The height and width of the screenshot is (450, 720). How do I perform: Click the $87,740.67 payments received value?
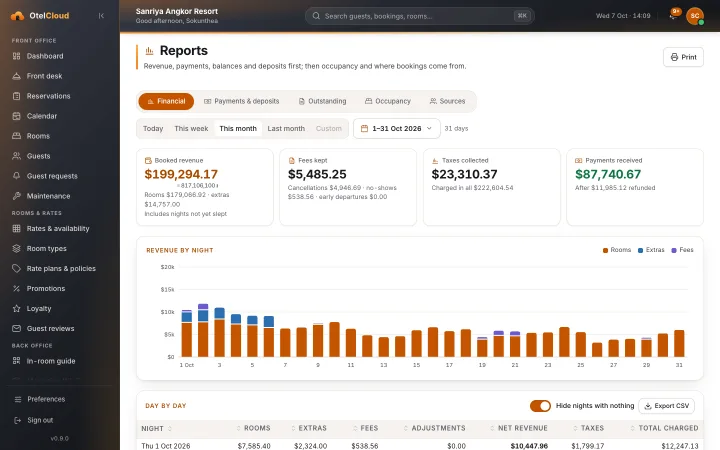[608, 174]
